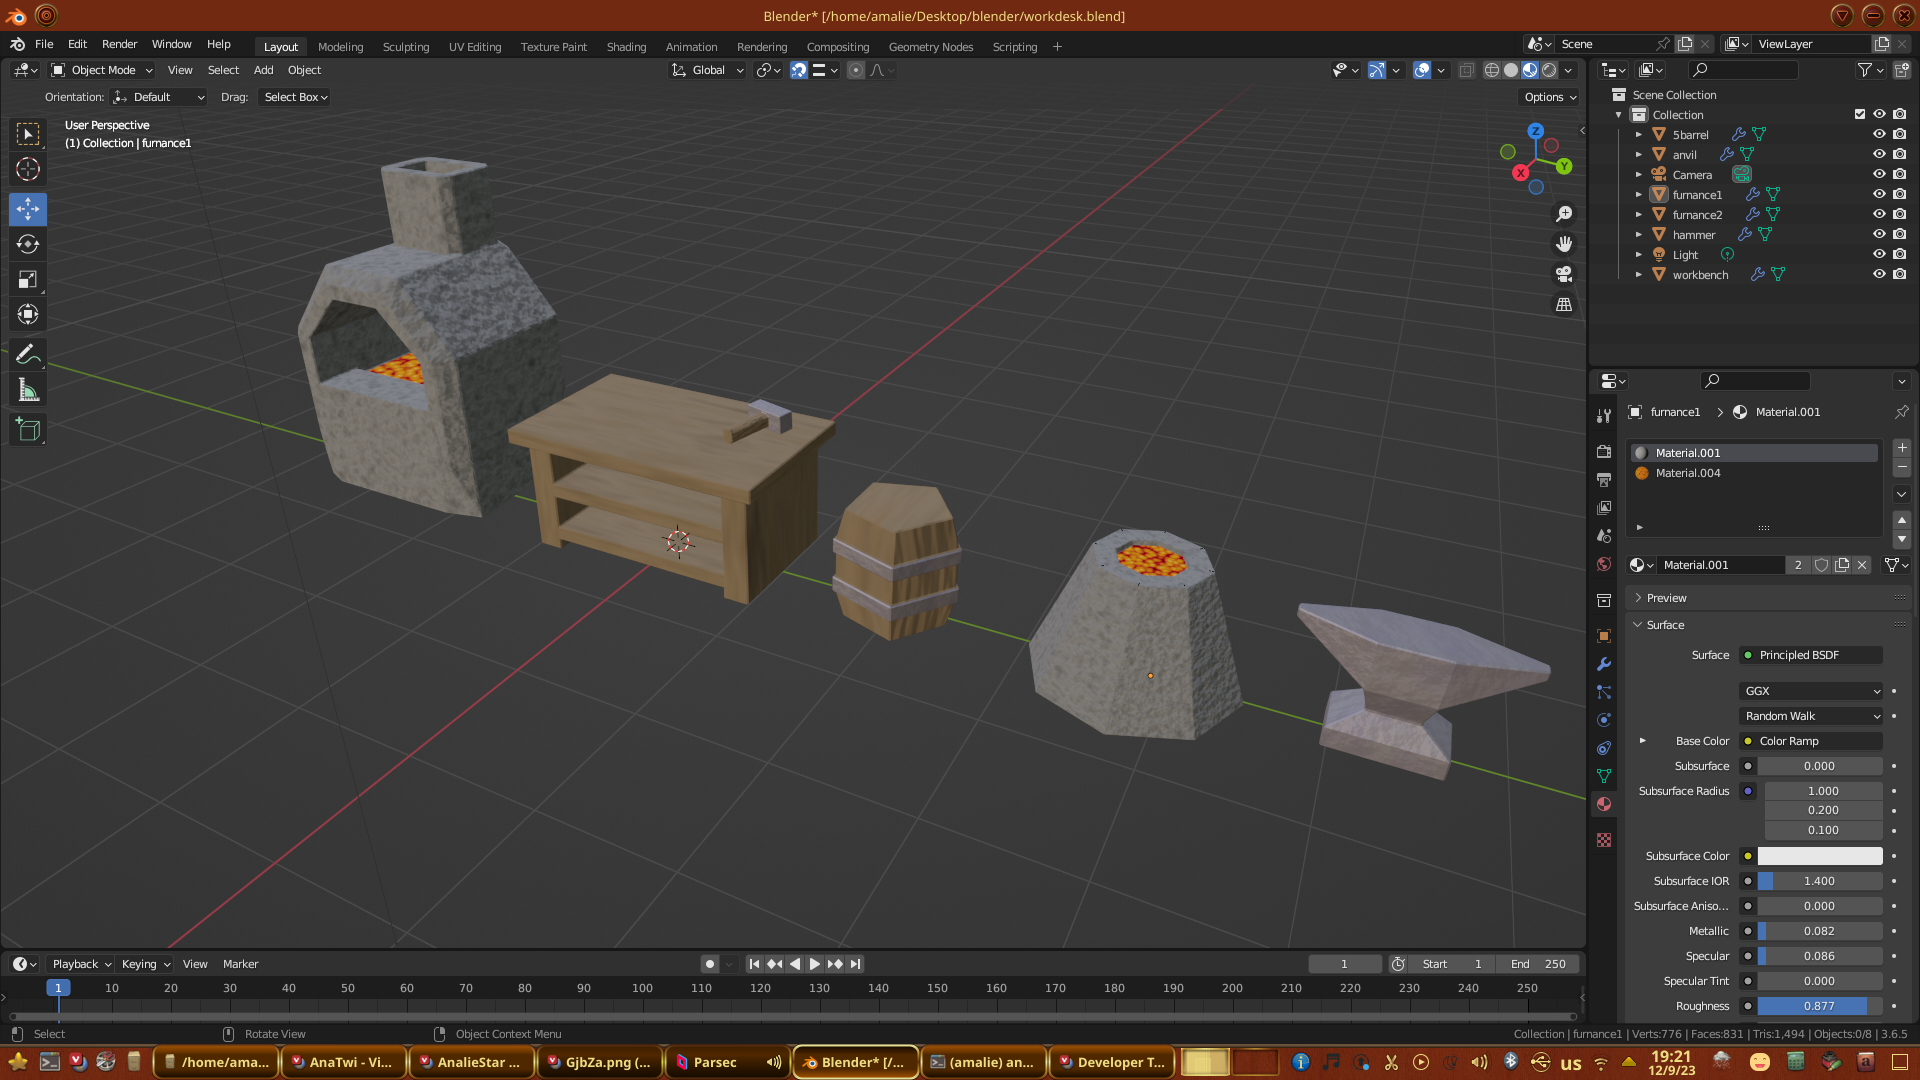Toggle visibility of workbench object

[1879, 274]
